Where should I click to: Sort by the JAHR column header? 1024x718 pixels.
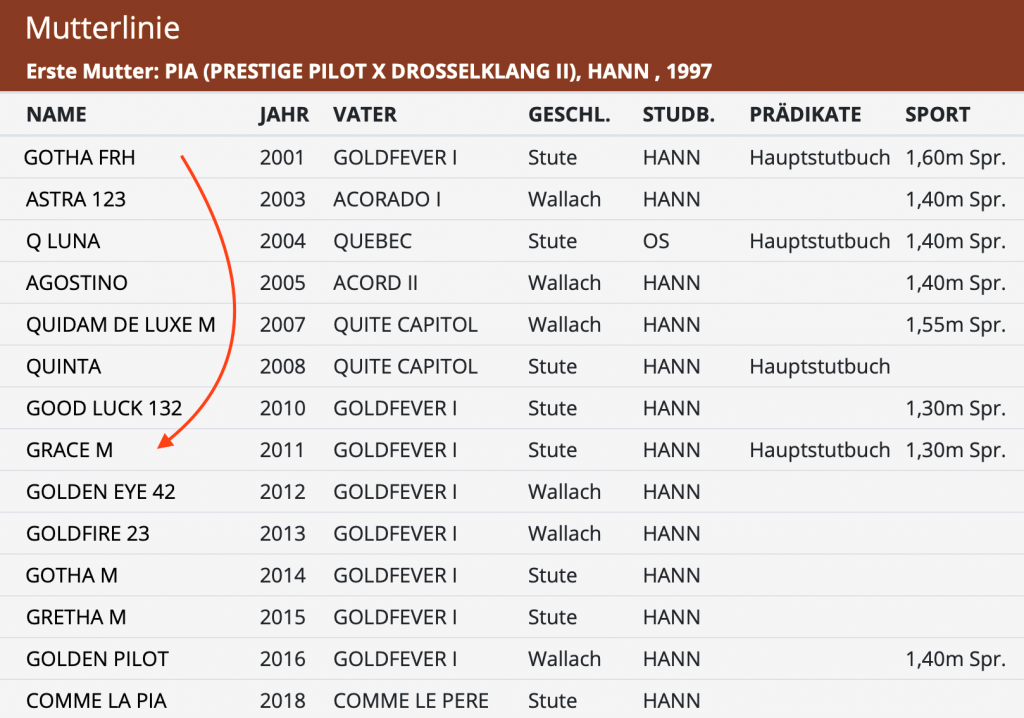284,115
